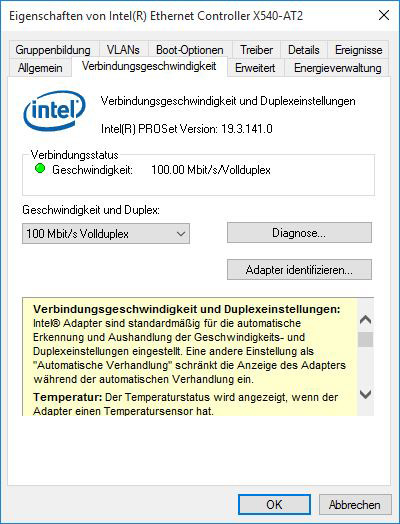Show the Details tab
The height and width of the screenshot is (524, 400).
[304, 50]
